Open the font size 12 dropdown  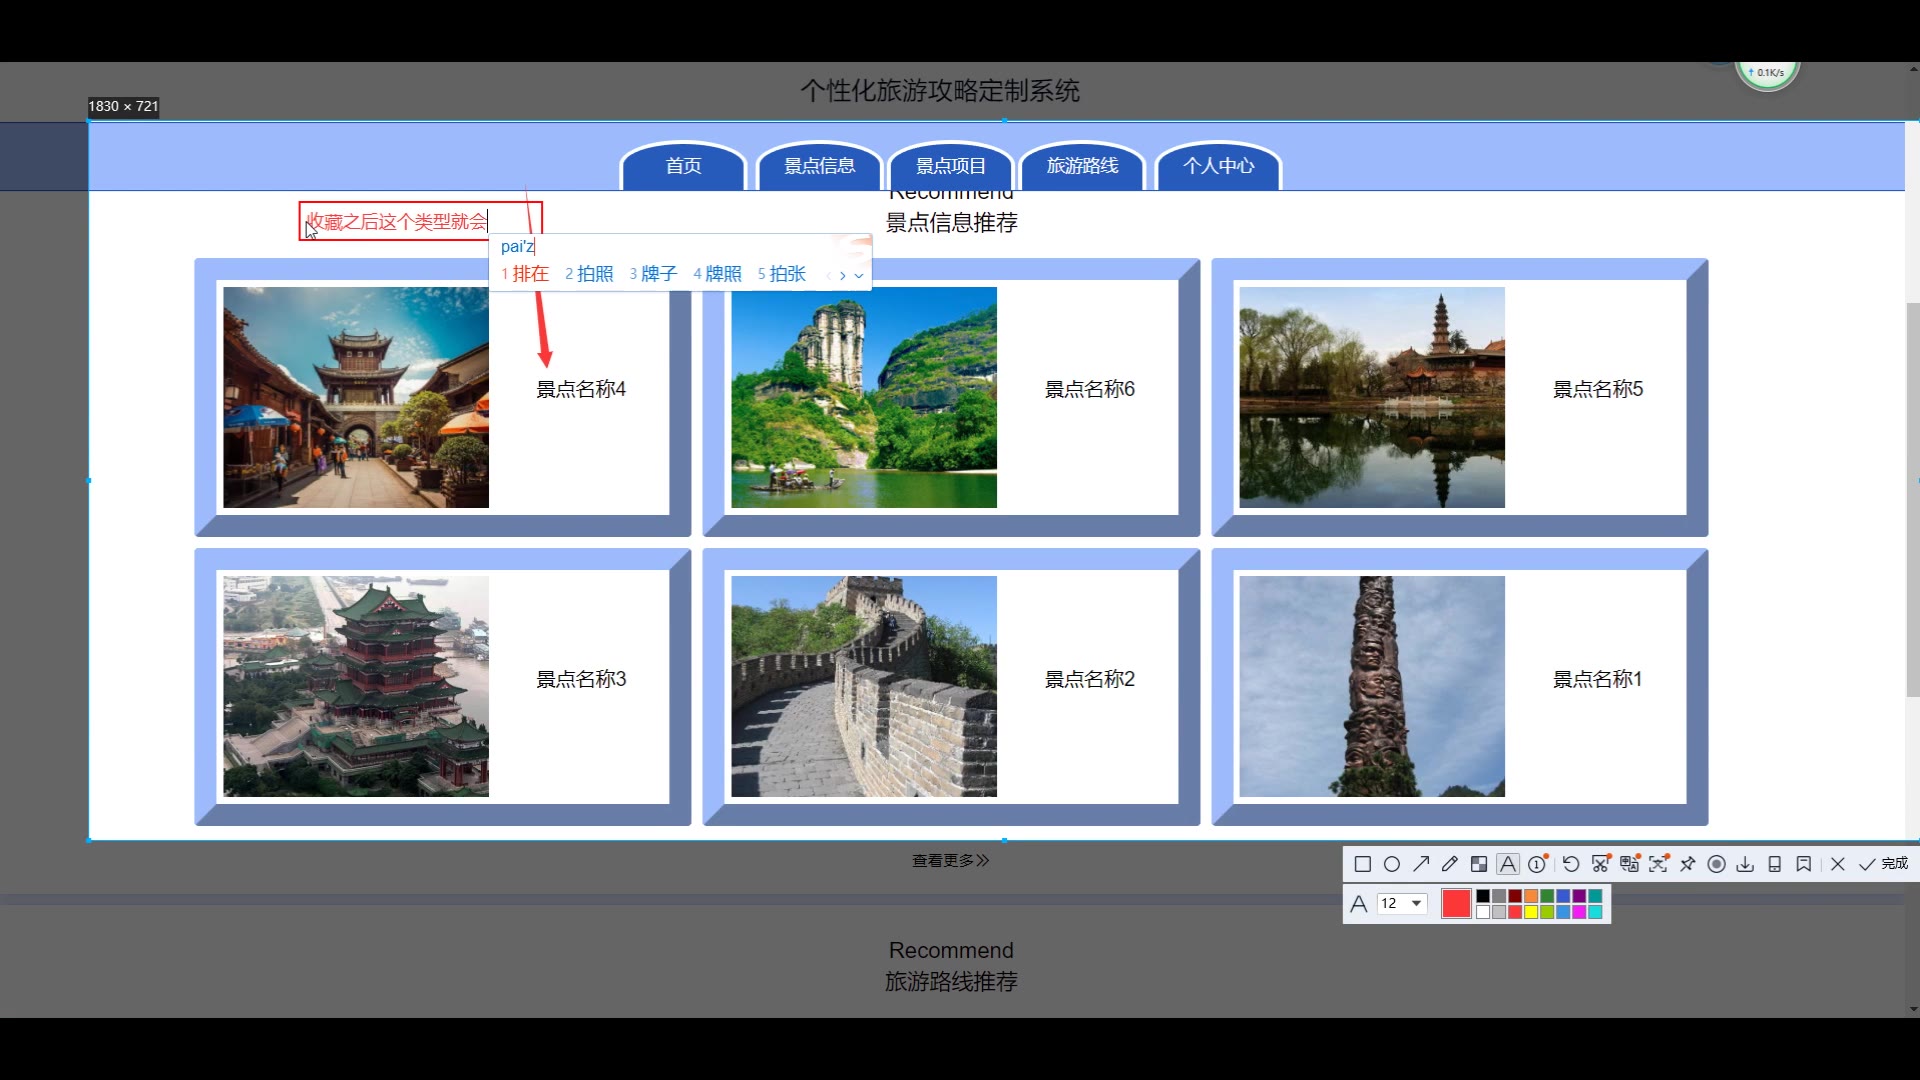(x=1416, y=903)
